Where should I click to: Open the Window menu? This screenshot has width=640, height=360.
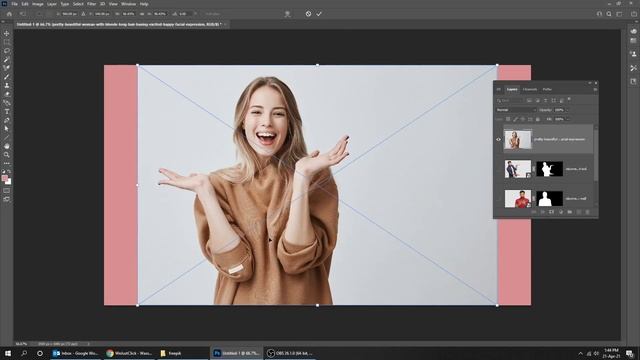pyautogui.click(x=128, y=4)
